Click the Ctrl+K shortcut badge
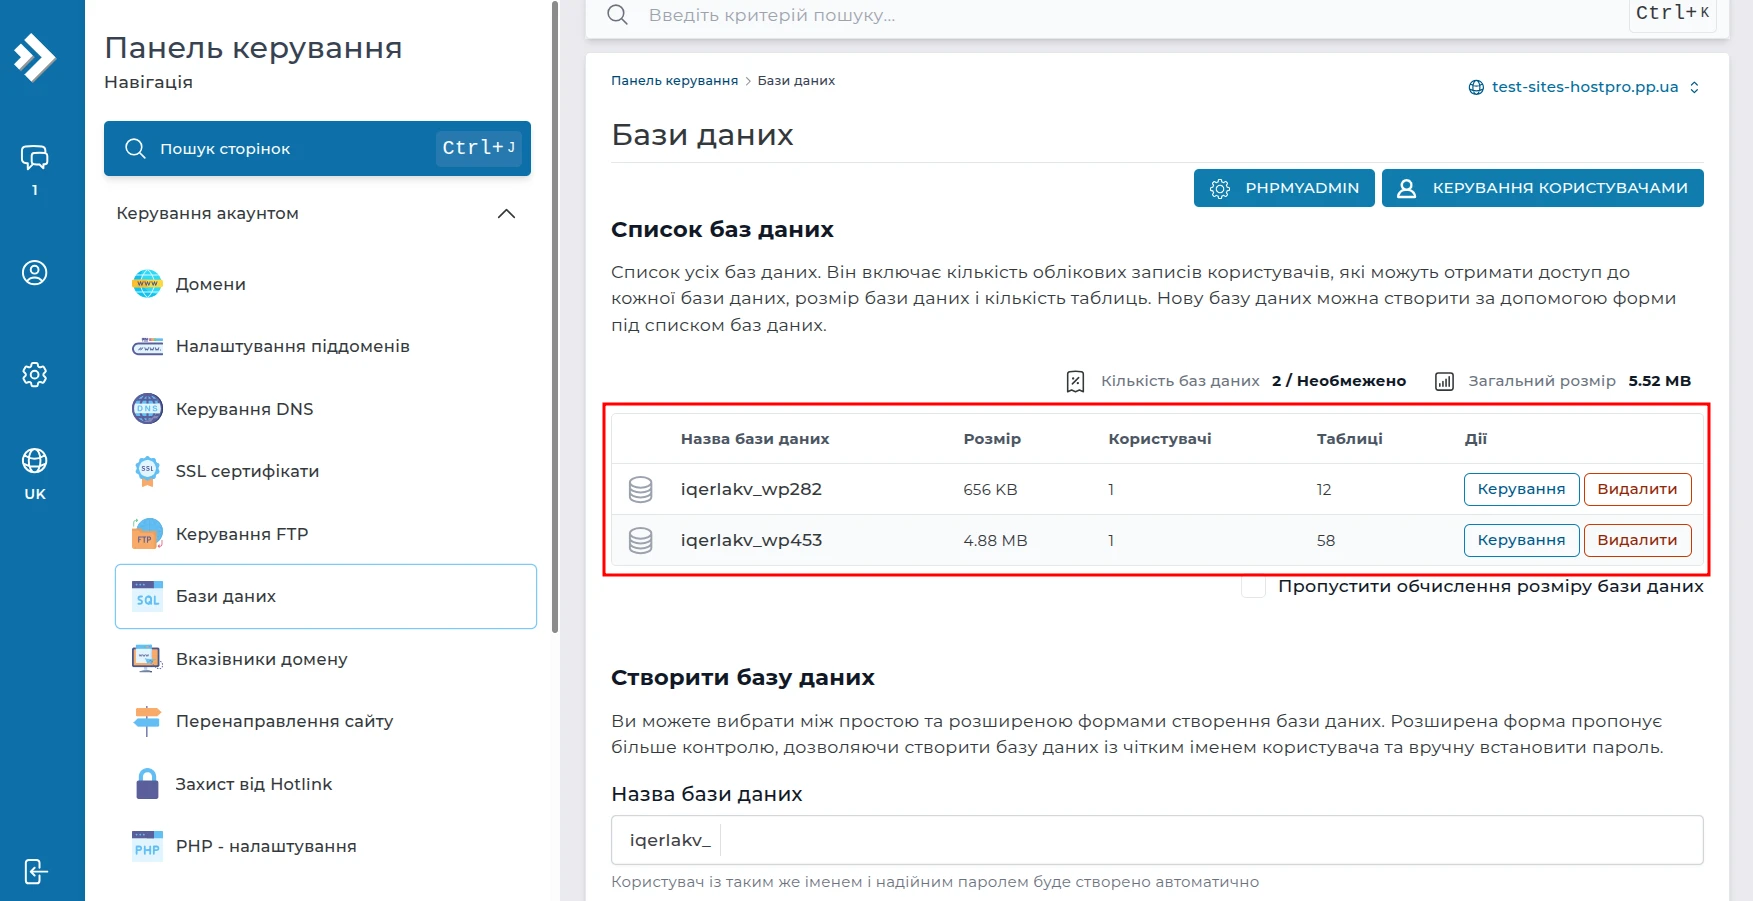 1673,13
